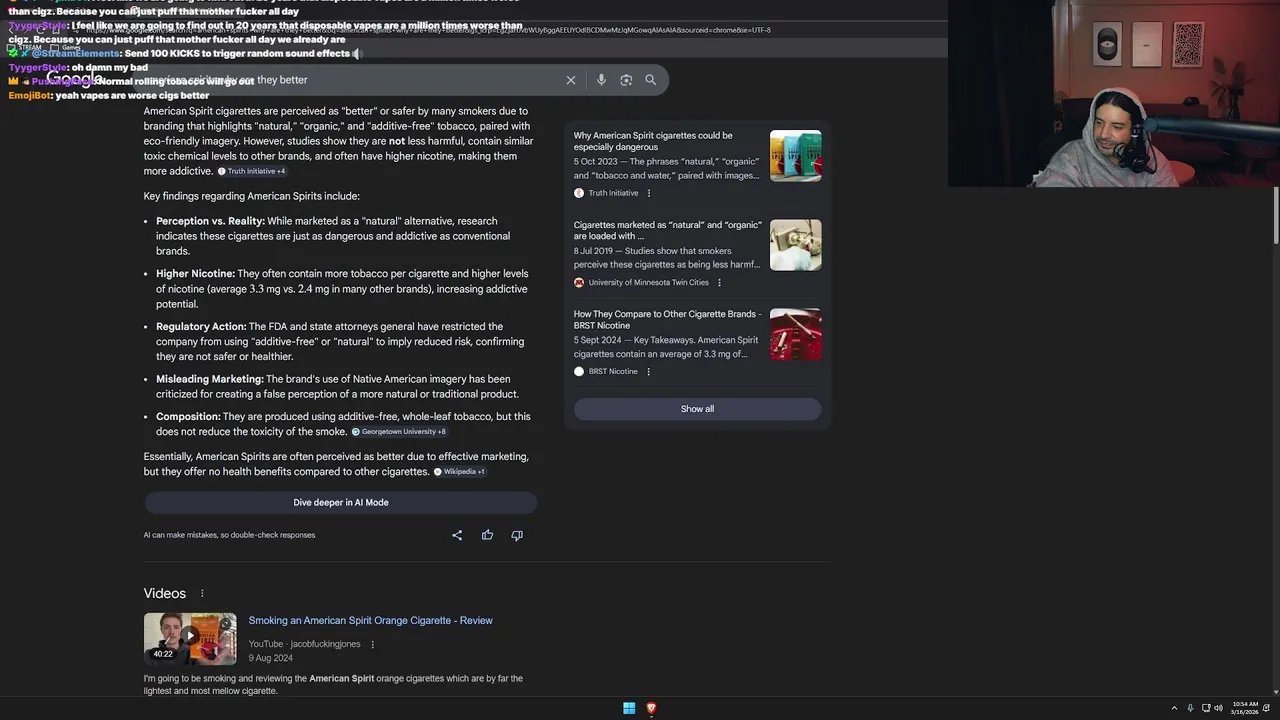Open "How They Compare to Other Cigarette Brands" article
Screen dimensions: 1280x720
tap(667, 320)
